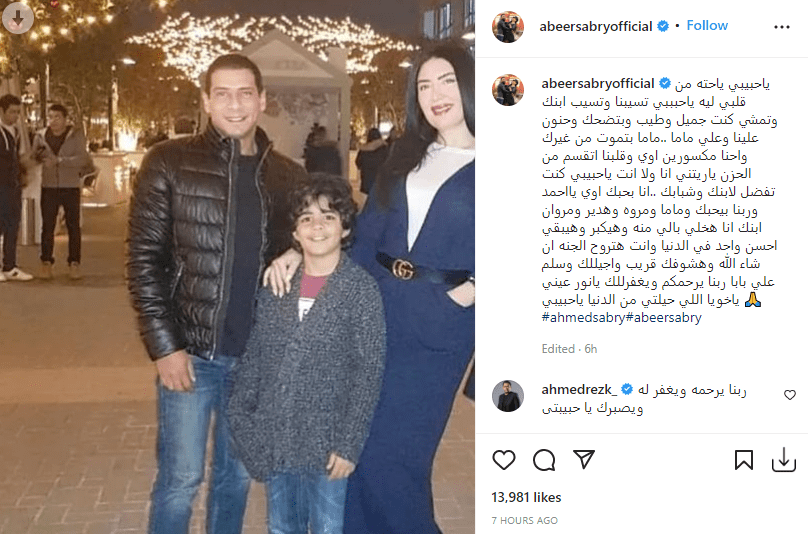Open abeersabryofficial profile from header username

point(596,26)
